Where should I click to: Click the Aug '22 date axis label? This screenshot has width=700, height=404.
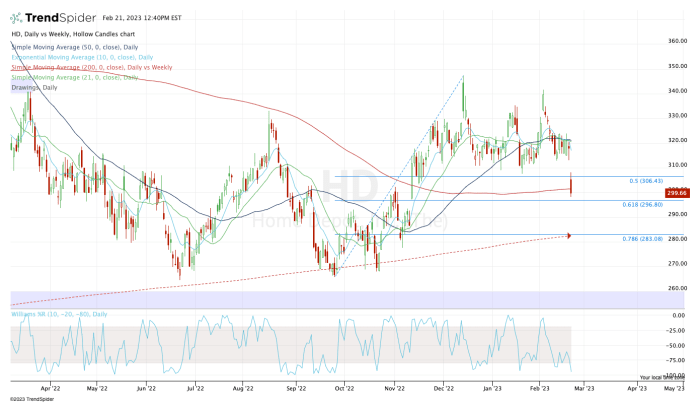tap(243, 388)
